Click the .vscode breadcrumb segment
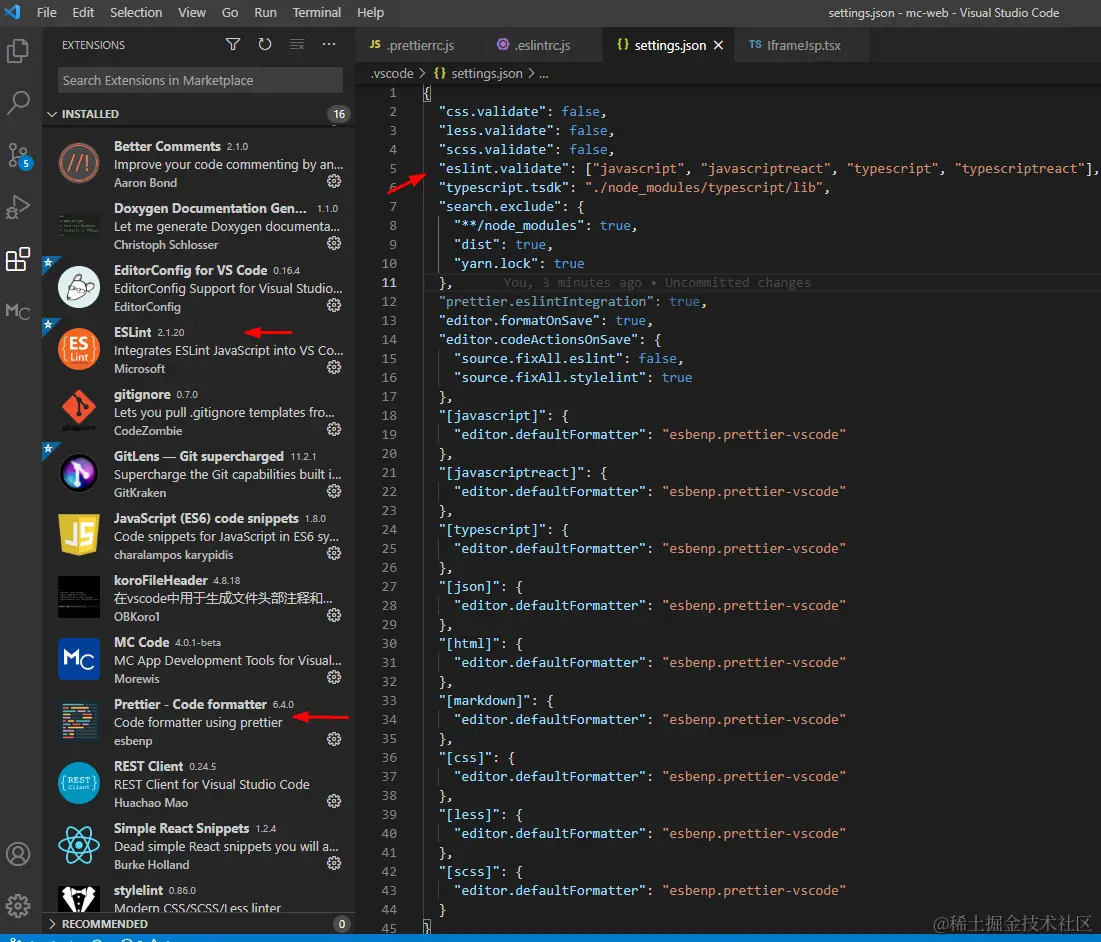The width and height of the screenshot is (1101, 942). pos(391,73)
